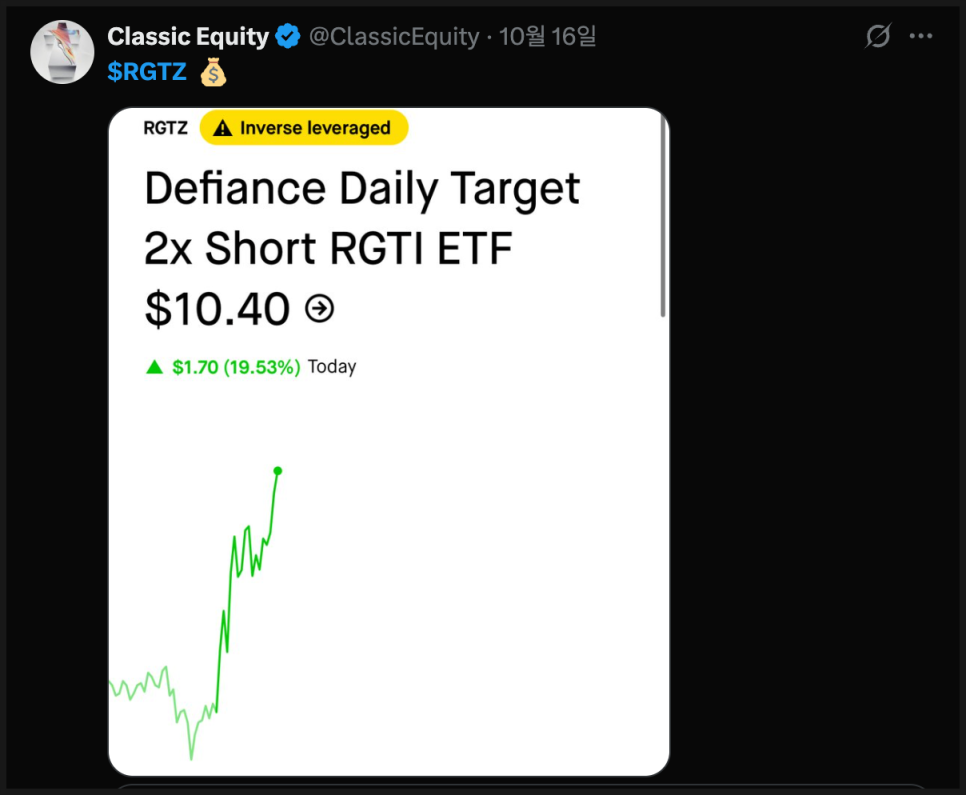Click the money bag emoji
The height and width of the screenshot is (795, 966).
pyautogui.click(x=213, y=72)
